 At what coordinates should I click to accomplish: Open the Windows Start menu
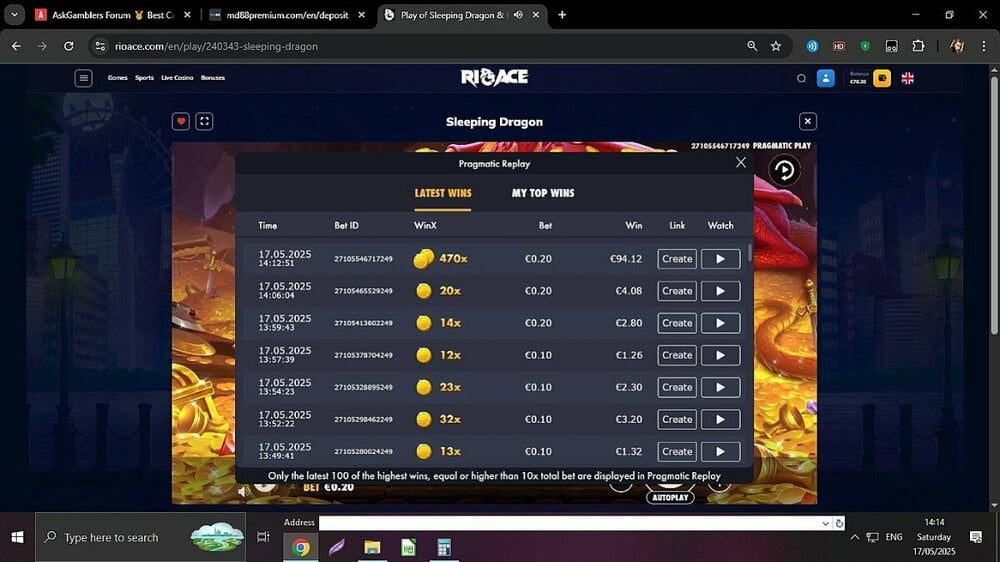pyautogui.click(x=17, y=537)
